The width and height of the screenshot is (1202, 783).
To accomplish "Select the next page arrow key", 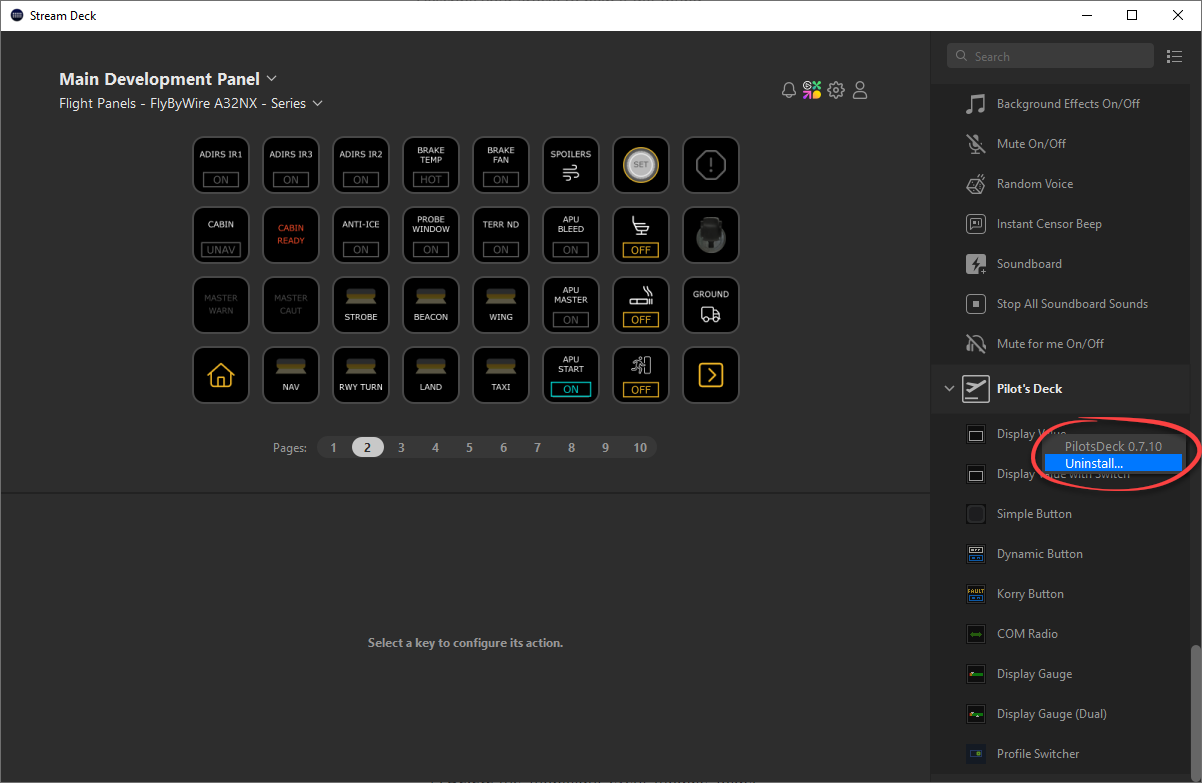I will click(711, 375).
